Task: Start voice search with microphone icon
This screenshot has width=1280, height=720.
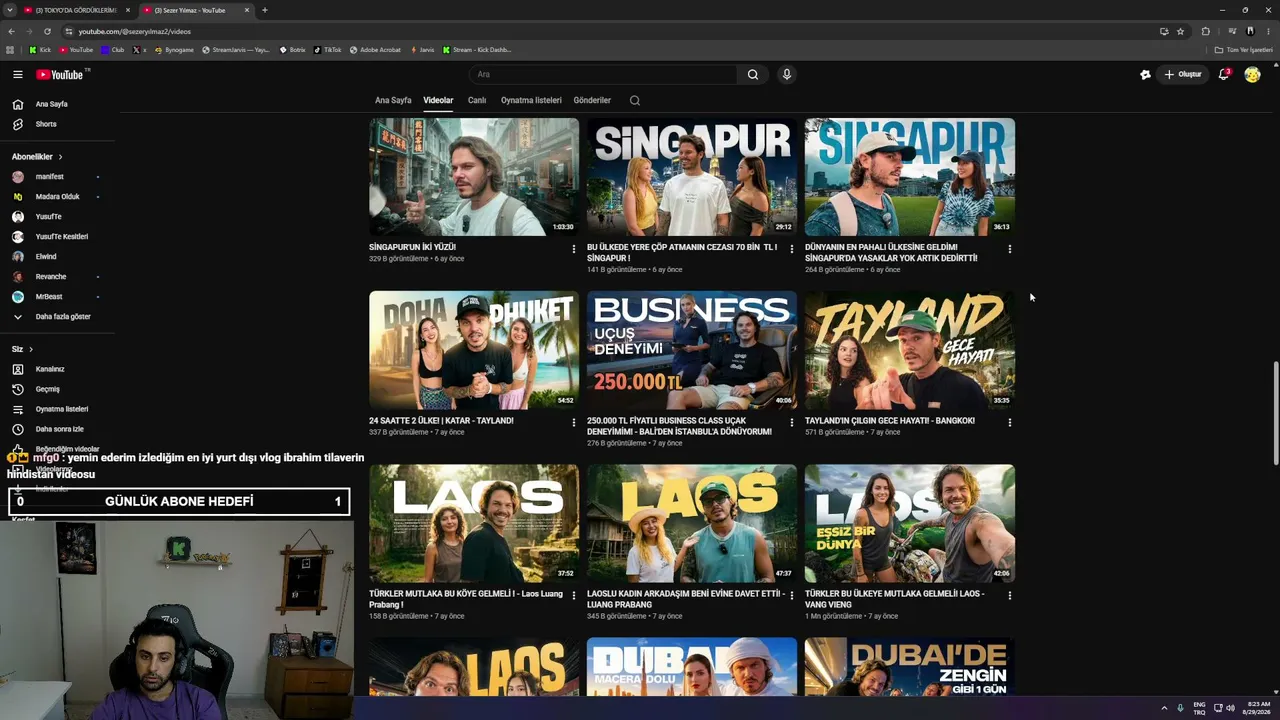Action: [x=787, y=74]
